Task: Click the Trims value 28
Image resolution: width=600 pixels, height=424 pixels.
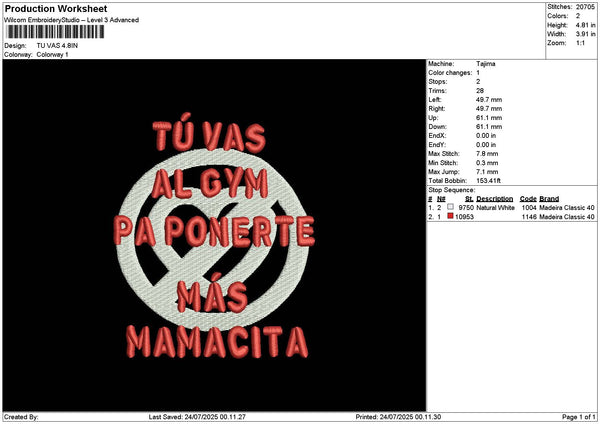Action: (480, 91)
